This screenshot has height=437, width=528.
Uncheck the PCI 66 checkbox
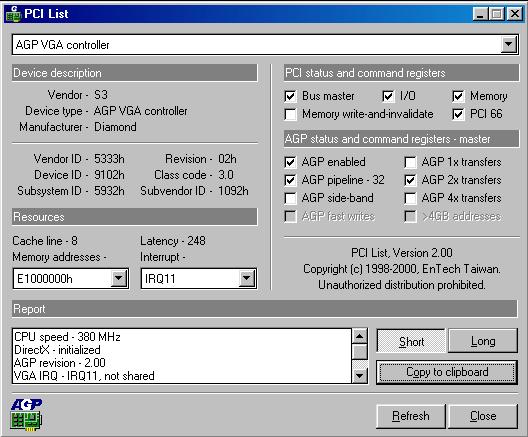458,114
